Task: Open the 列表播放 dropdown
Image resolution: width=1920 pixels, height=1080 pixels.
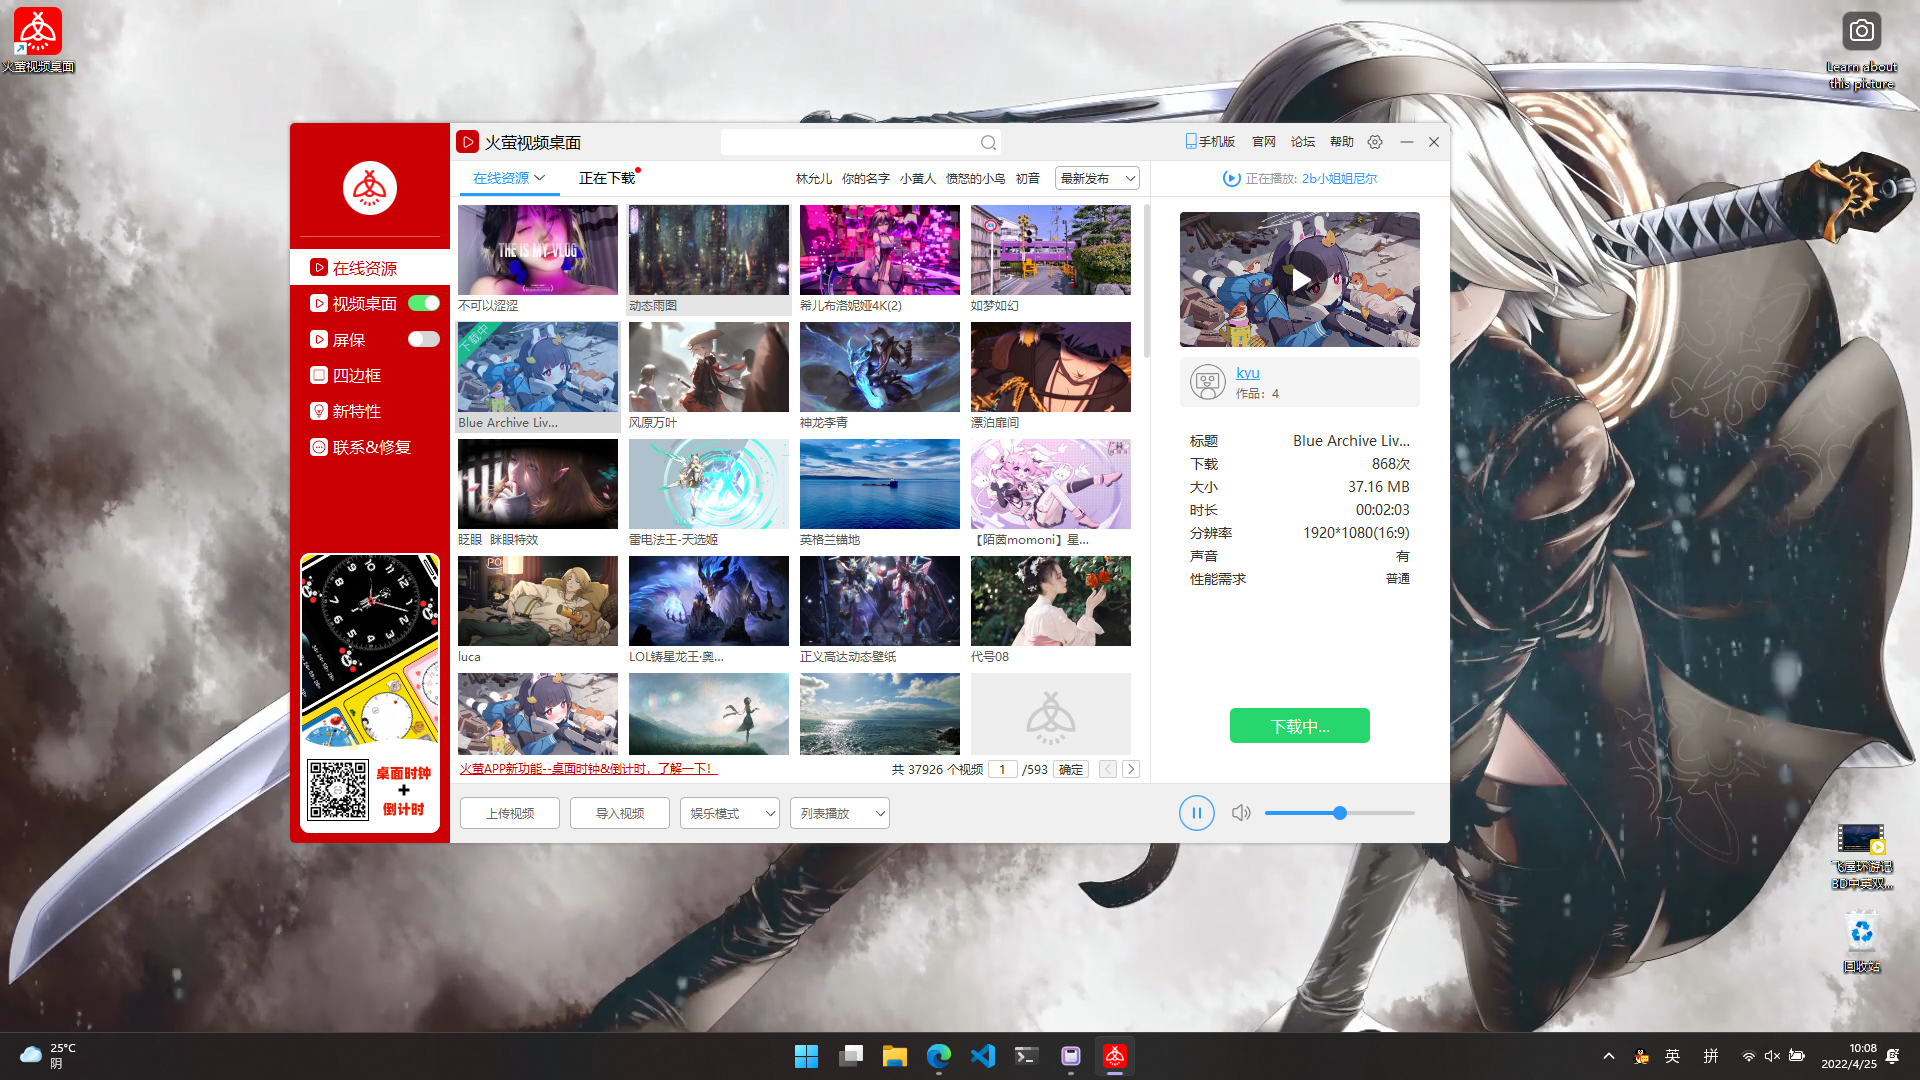Action: [x=840, y=813]
